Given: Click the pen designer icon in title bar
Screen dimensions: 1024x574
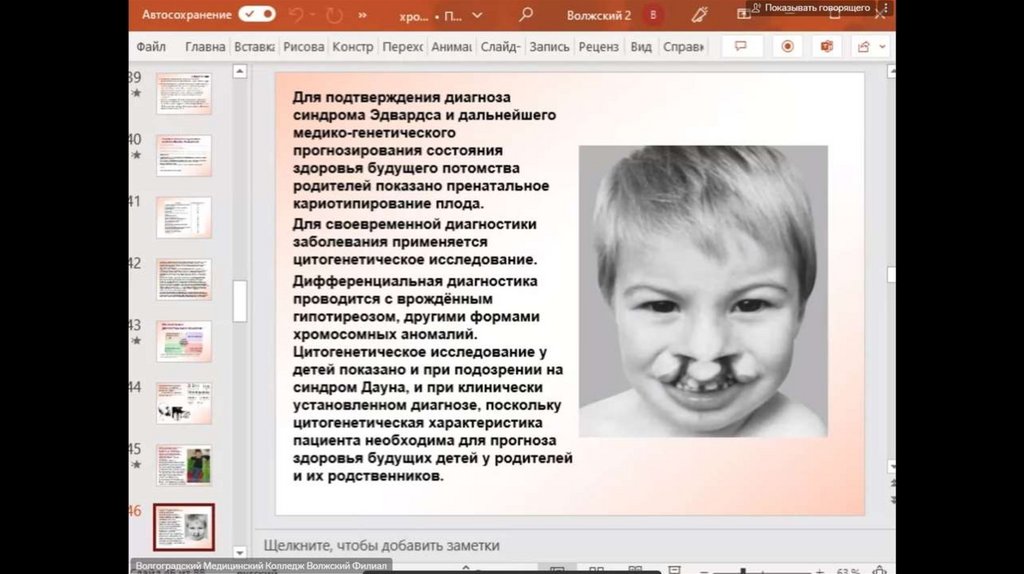Looking at the screenshot, I should [x=700, y=15].
